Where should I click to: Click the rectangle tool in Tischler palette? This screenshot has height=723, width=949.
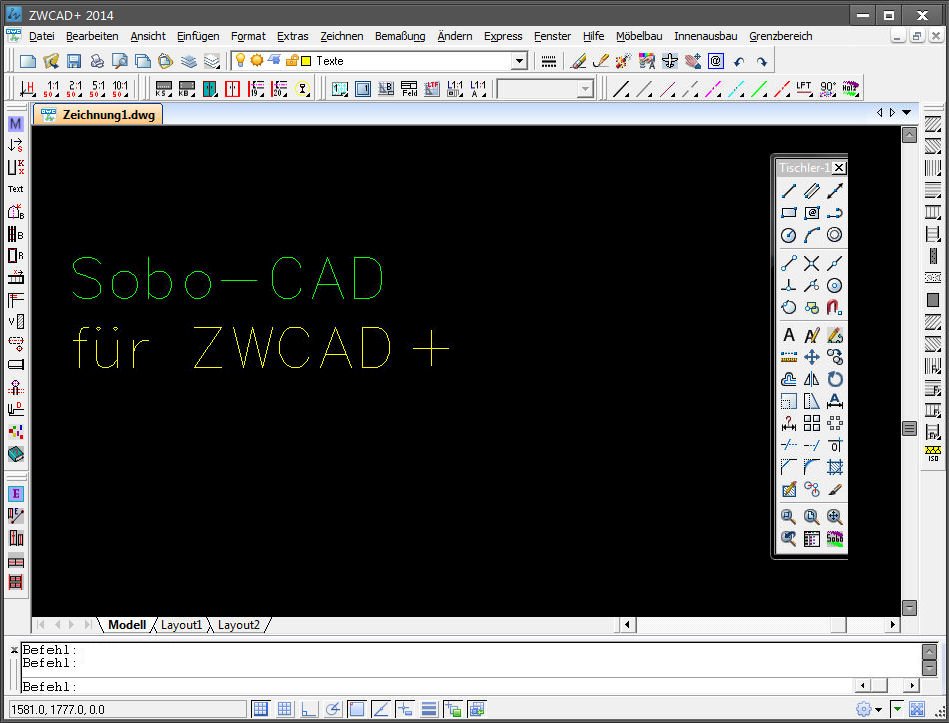pos(788,213)
